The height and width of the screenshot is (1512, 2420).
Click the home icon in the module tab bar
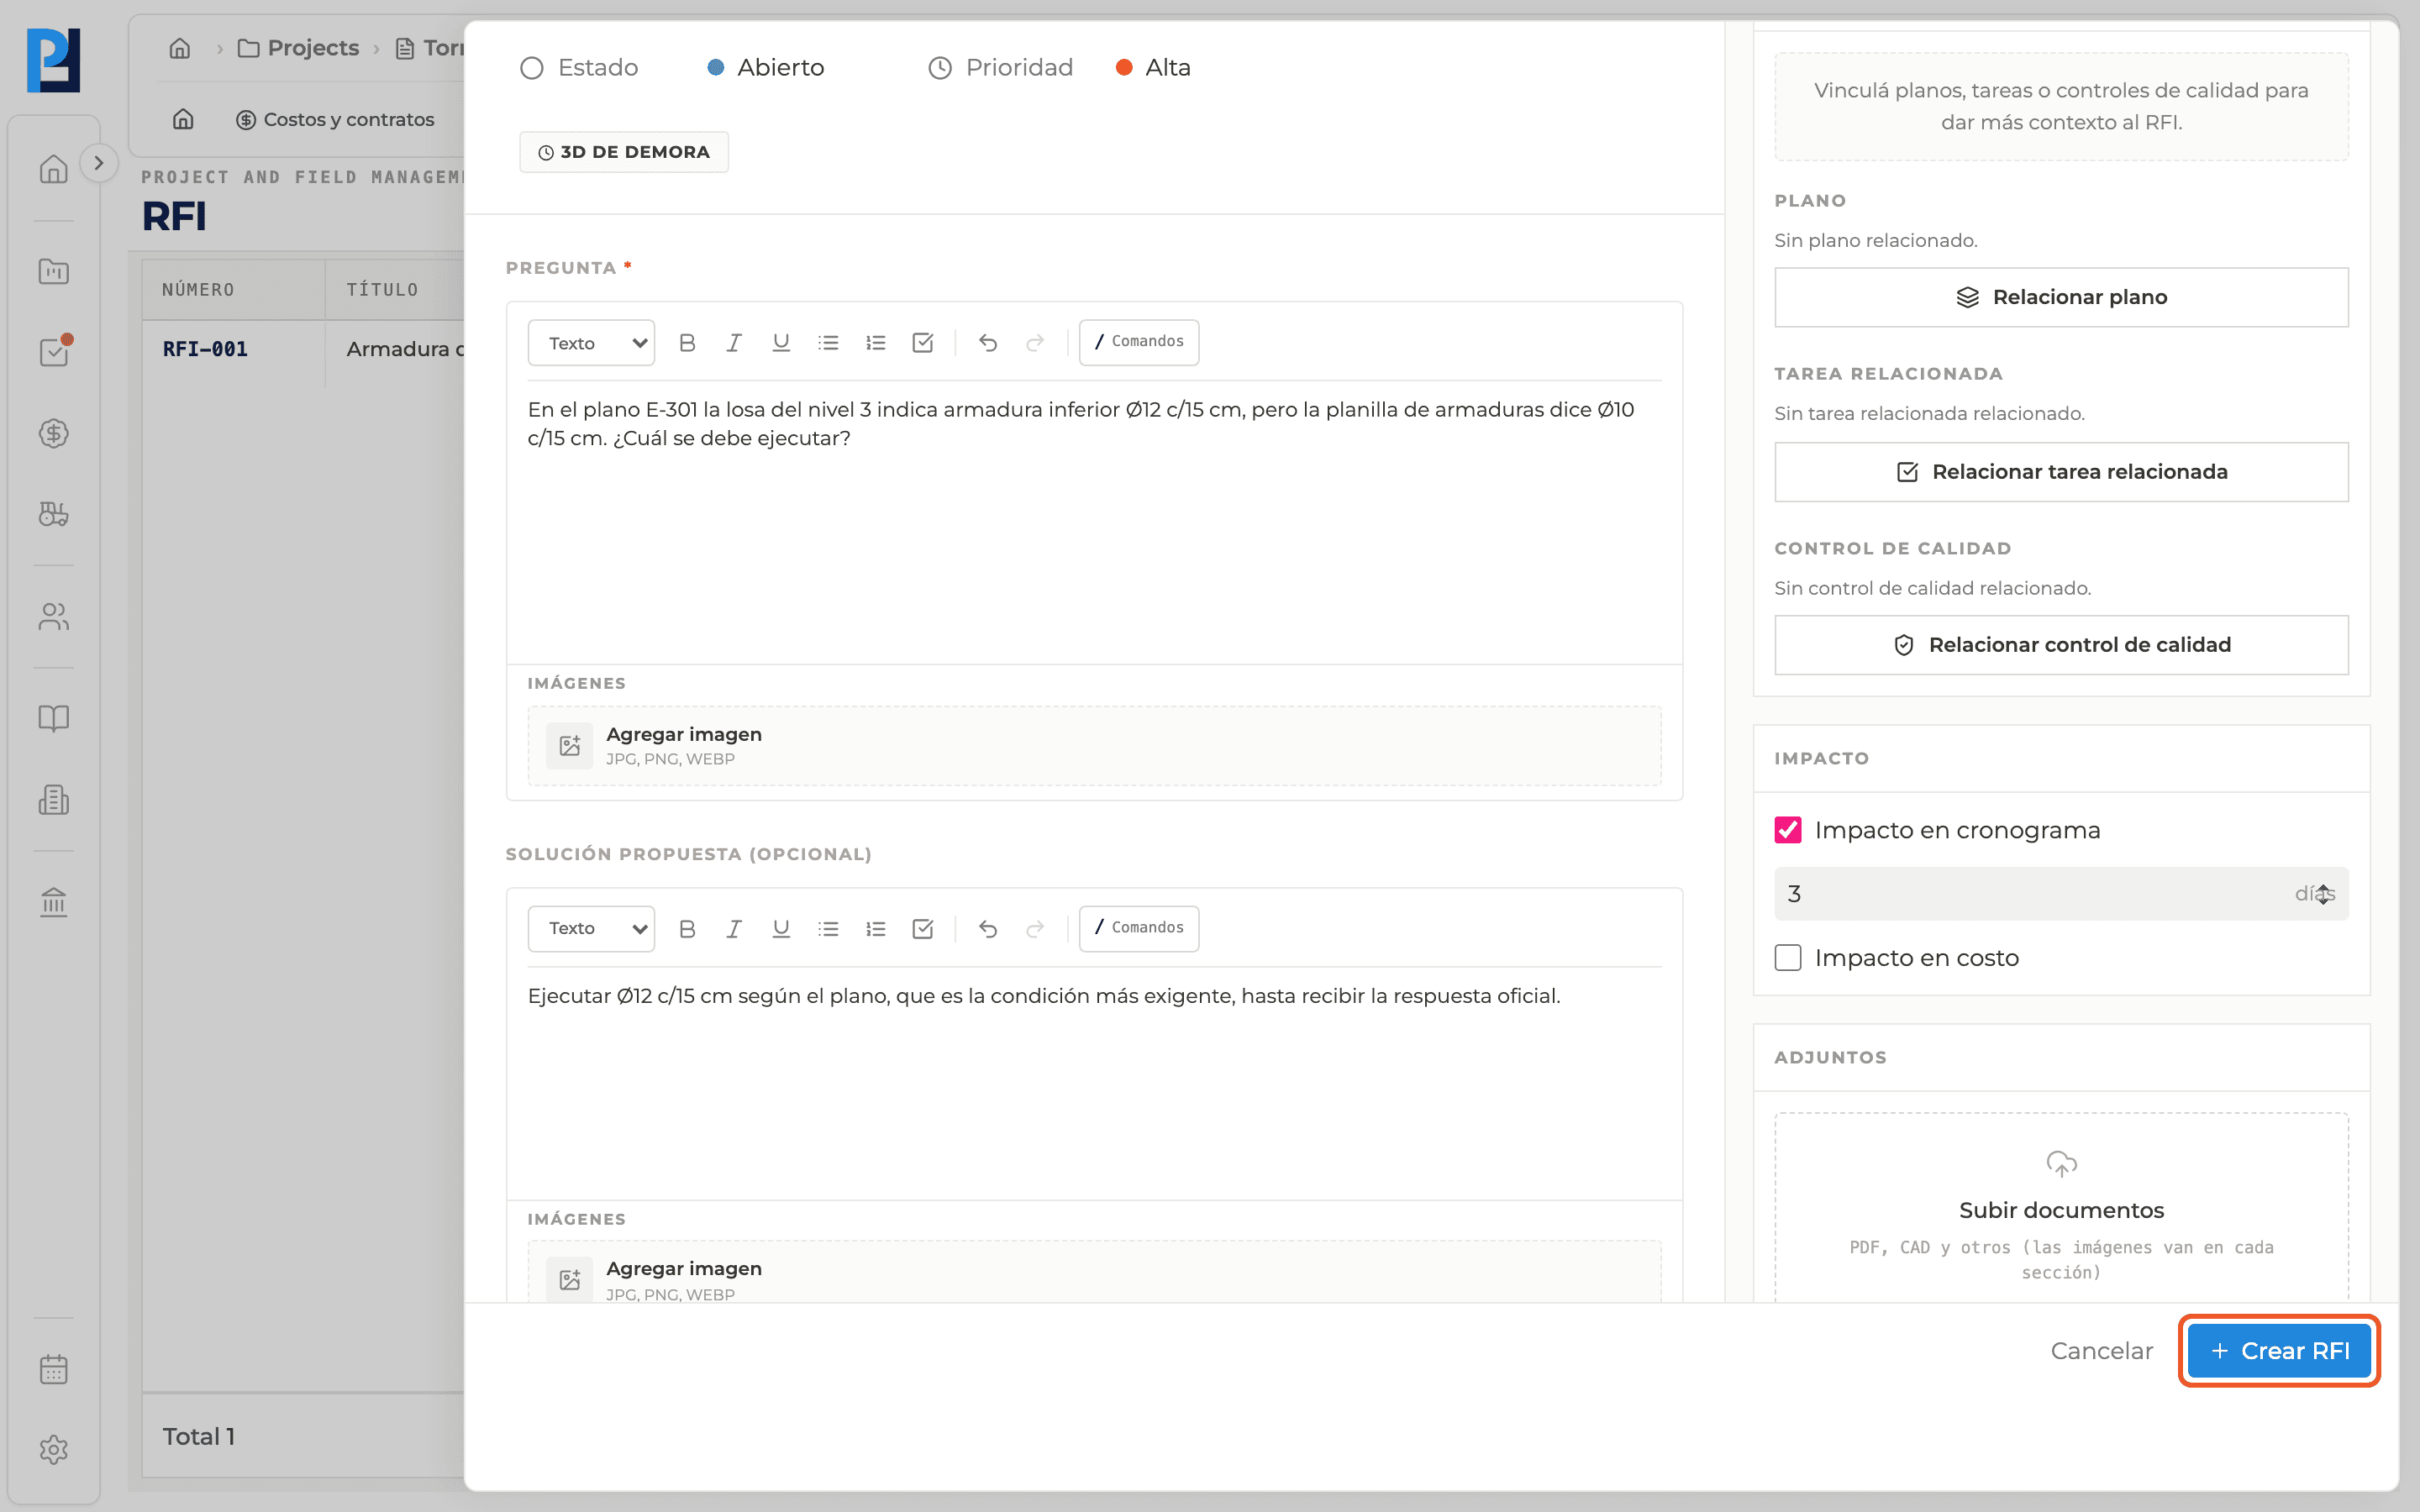pyautogui.click(x=183, y=120)
